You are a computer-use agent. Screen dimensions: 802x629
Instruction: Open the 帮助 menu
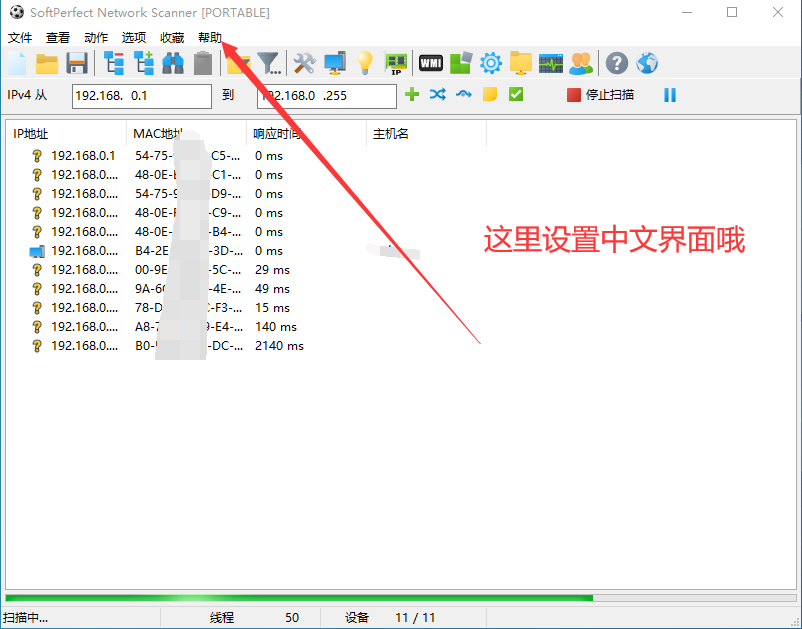coord(210,38)
